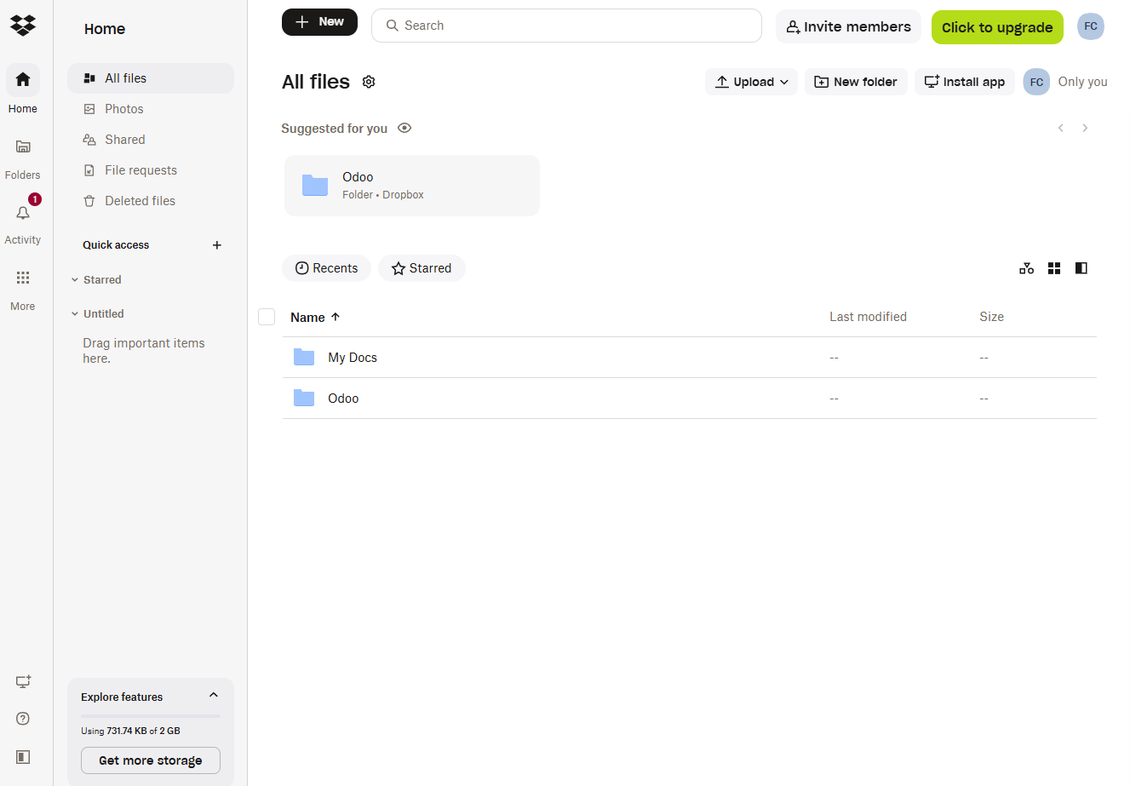
Task: Open the More apps grid icon
Action: click(x=23, y=277)
